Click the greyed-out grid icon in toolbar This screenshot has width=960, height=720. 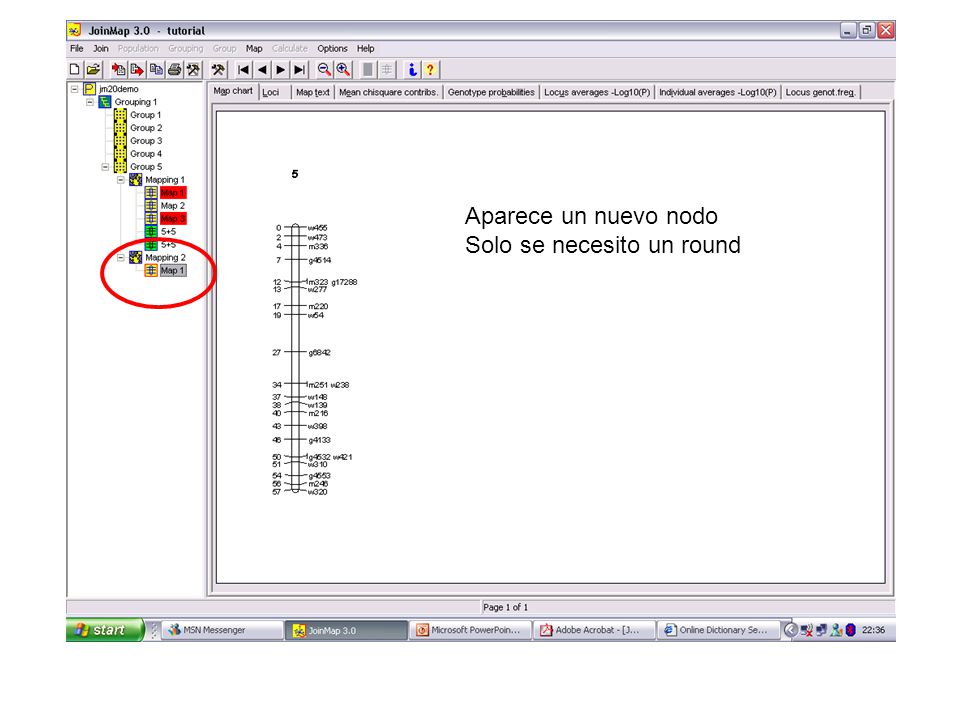[386, 70]
